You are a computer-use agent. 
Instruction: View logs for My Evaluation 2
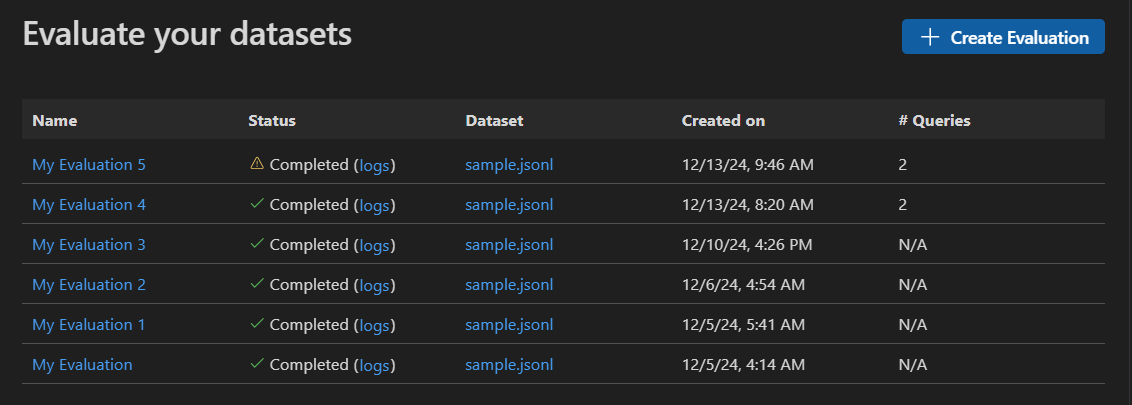(x=374, y=285)
